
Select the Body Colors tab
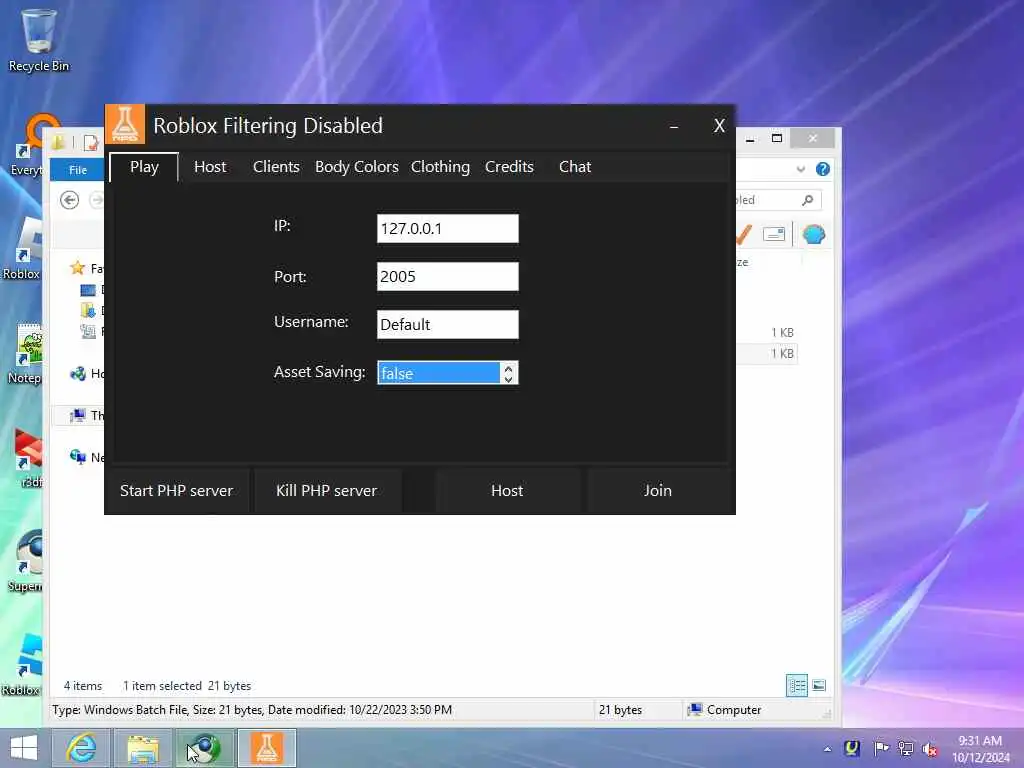(x=357, y=167)
